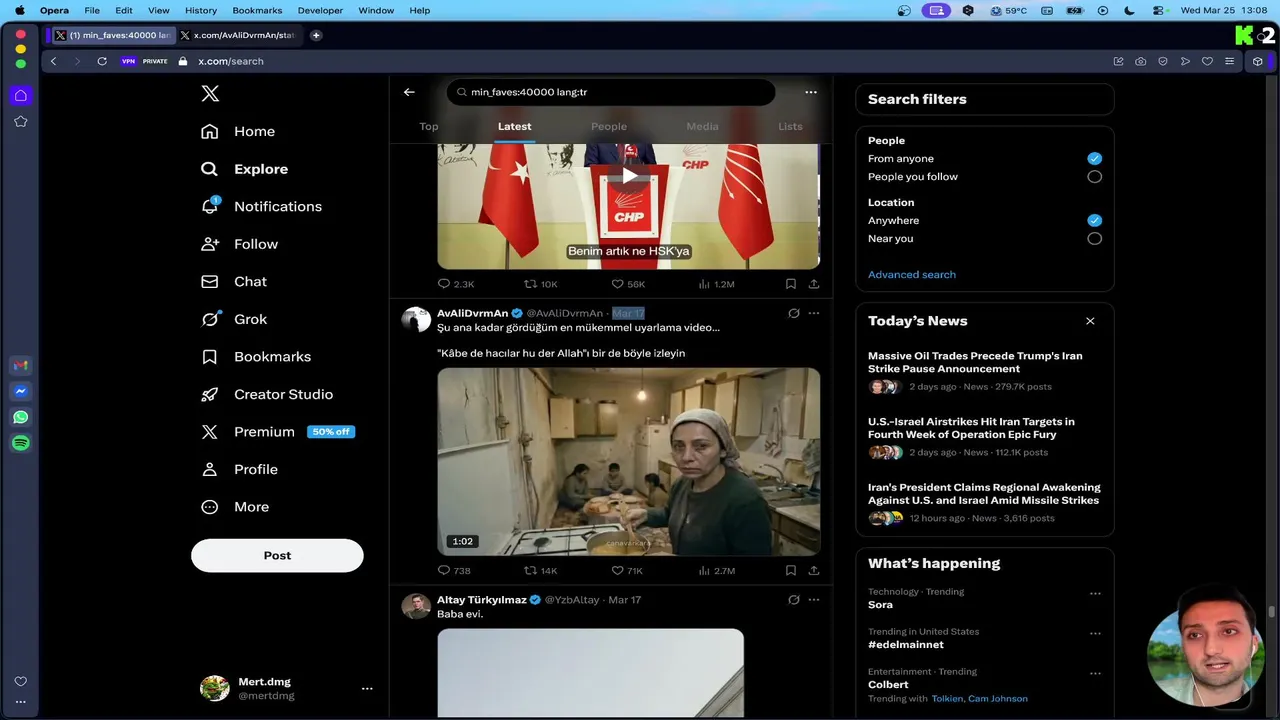Reload page in Opera toolbar
Screen dimensions: 1280x720
tap(102, 61)
